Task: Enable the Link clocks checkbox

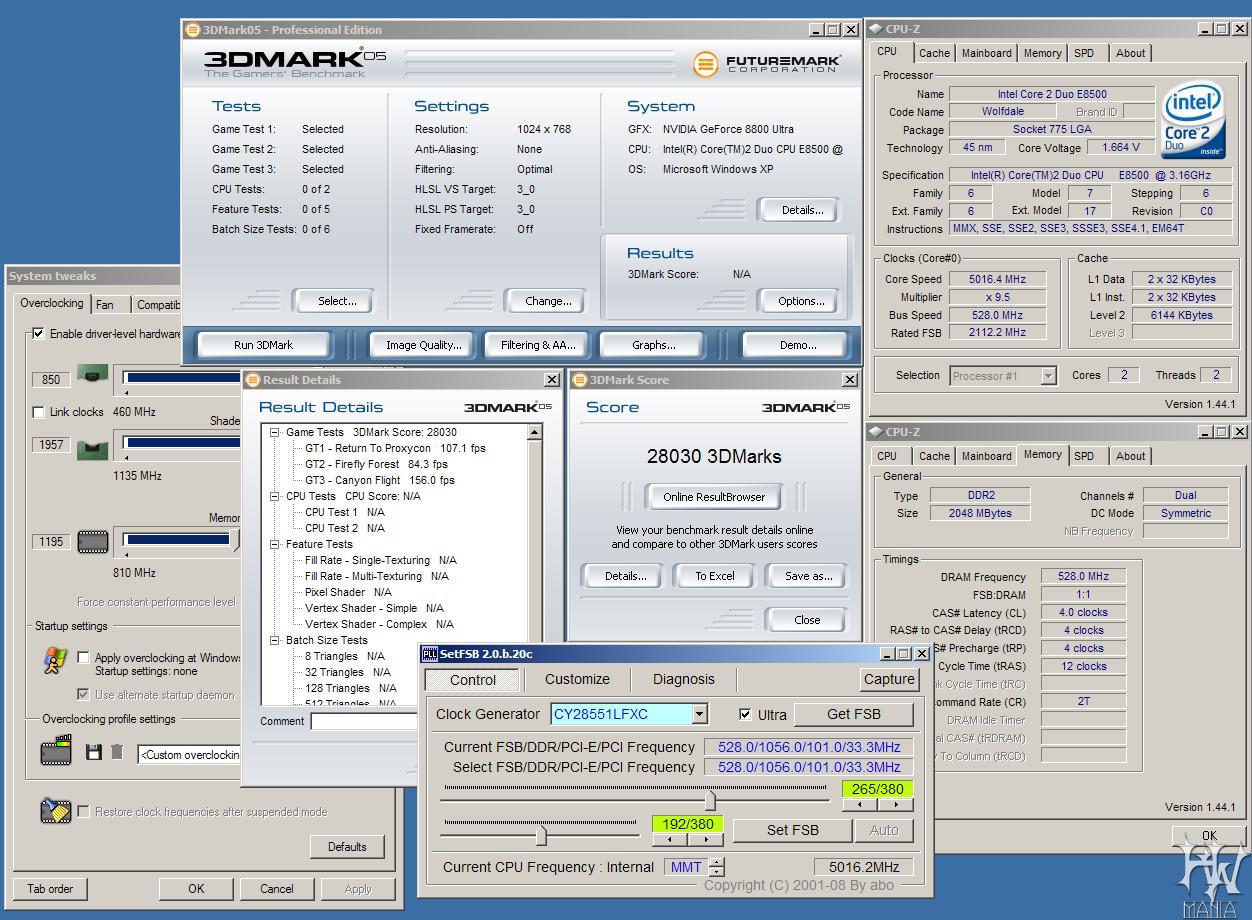Action: click(38, 412)
